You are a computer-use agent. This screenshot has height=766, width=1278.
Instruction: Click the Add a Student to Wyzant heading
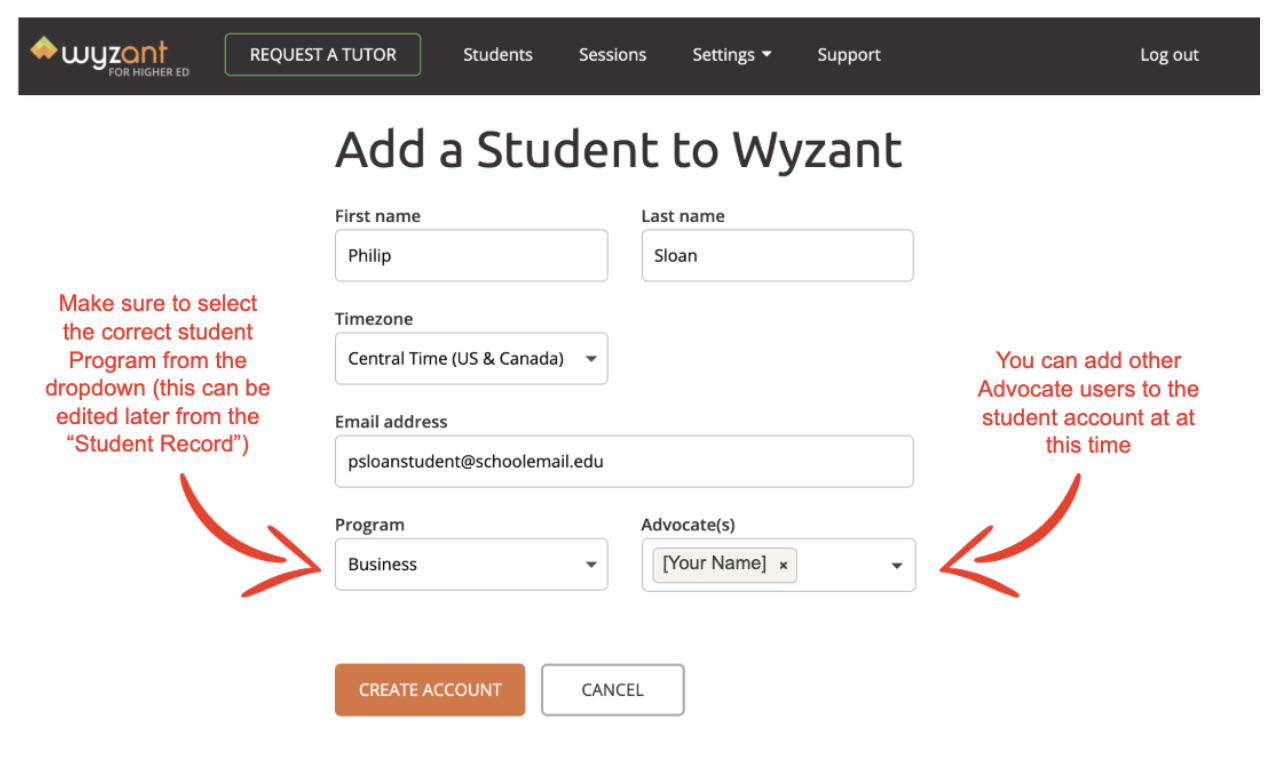point(619,150)
